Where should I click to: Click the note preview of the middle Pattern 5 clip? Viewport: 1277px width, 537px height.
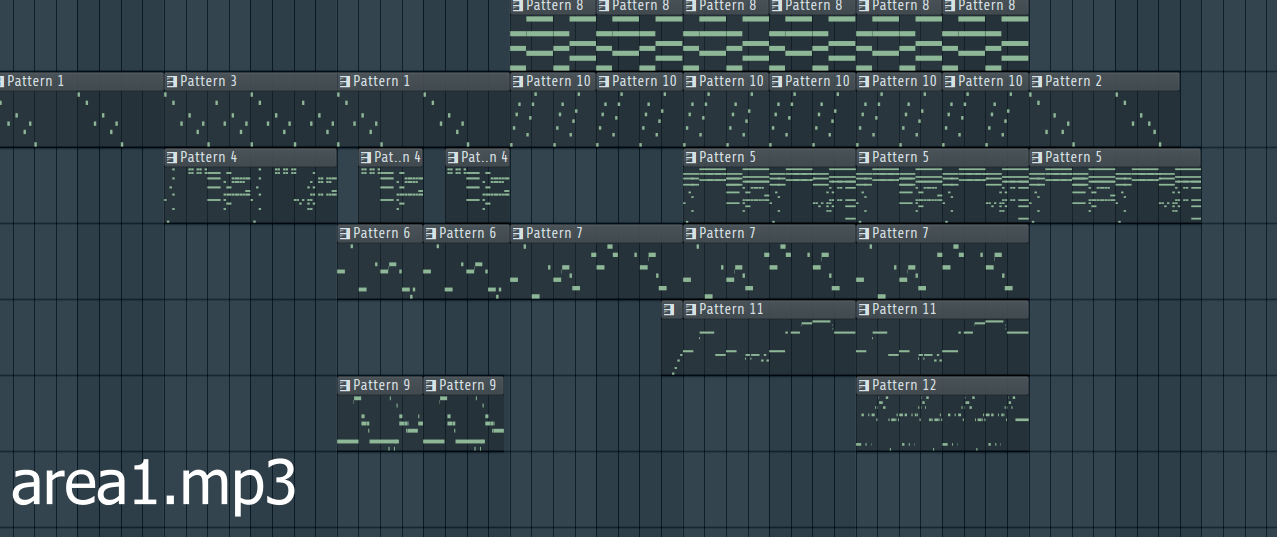(943, 194)
